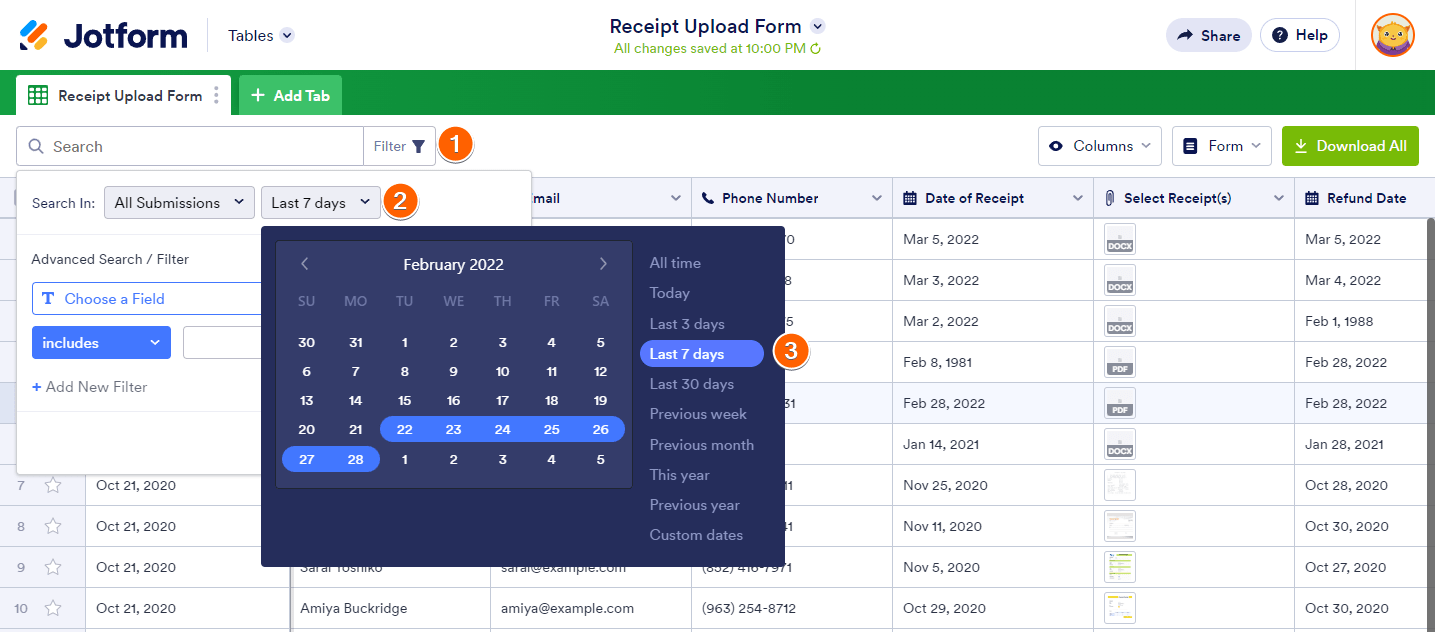1435x632 pixels.
Task: Click the Add Tab button
Action: click(290, 96)
